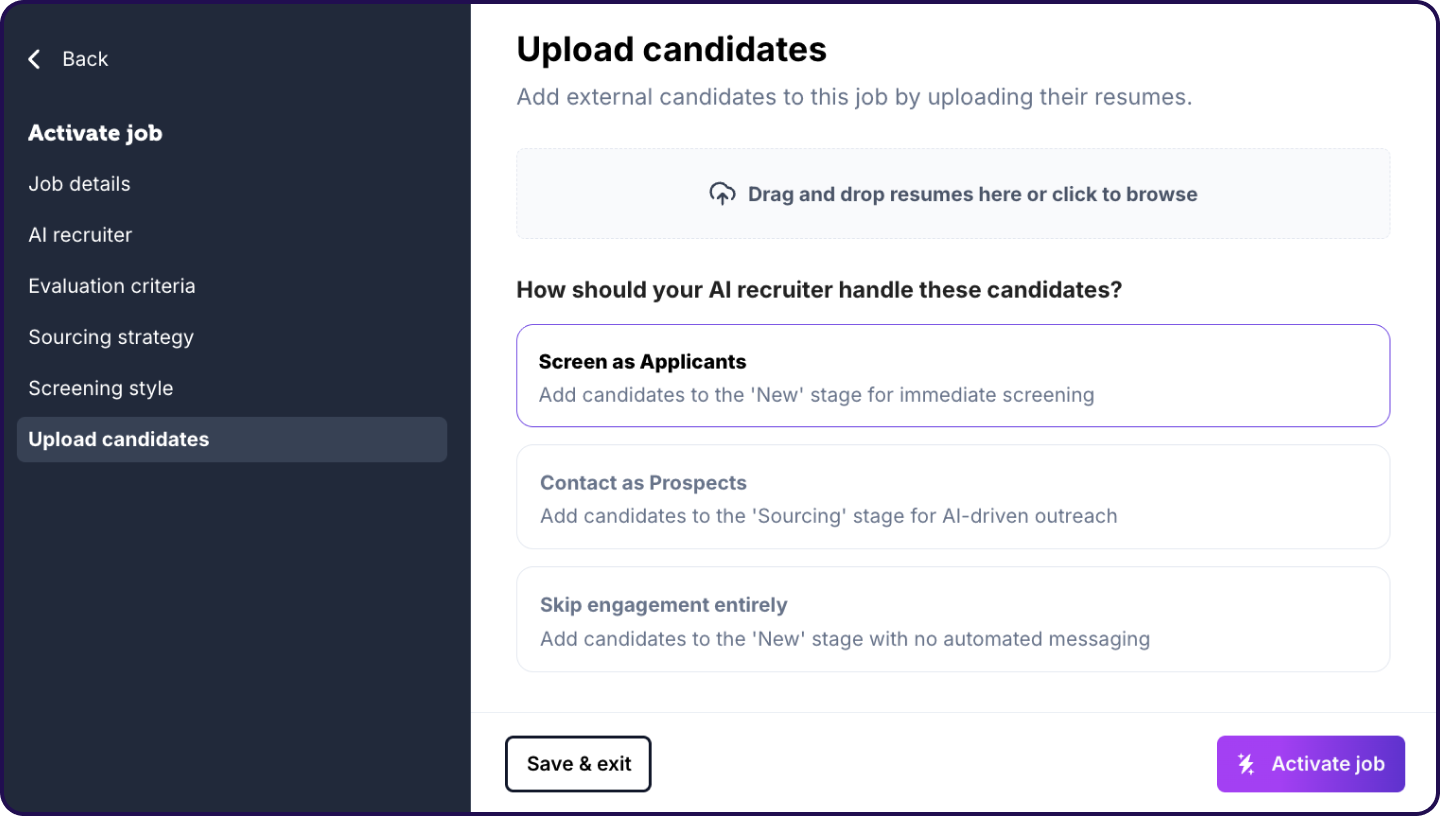Select the 'Contact as Prospects' option
The width and height of the screenshot is (1440, 816).
pyautogui.click(x=952, y=497)
